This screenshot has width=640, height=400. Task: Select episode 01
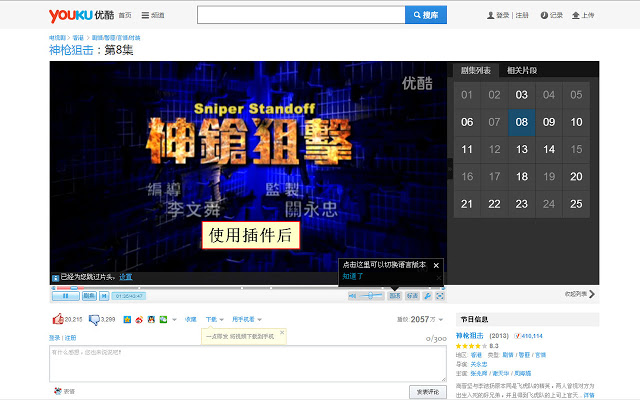(x=467, y=95)
